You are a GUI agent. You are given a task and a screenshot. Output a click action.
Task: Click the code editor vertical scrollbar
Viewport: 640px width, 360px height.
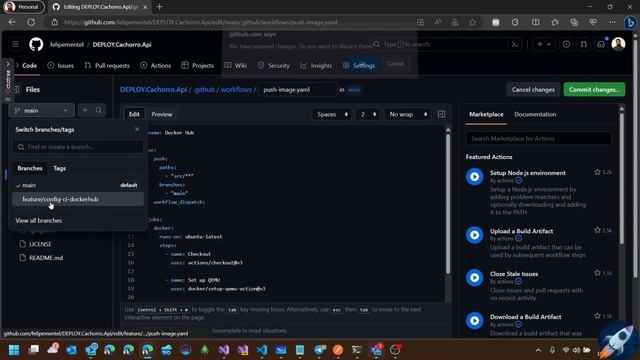click(448, 204)
